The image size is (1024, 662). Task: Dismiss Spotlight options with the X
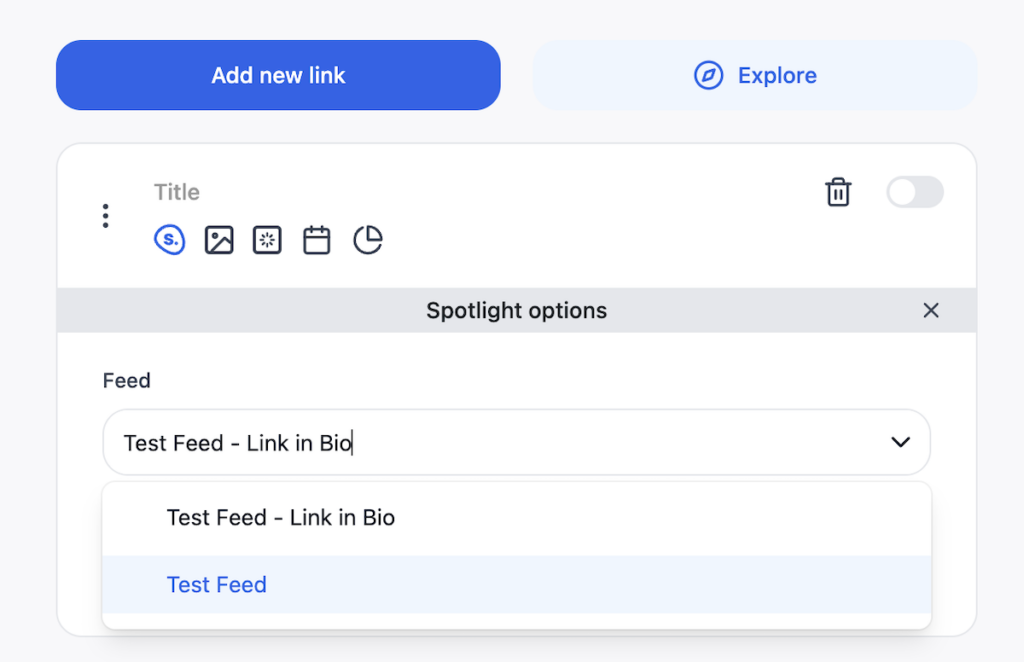tap(931, 310)
